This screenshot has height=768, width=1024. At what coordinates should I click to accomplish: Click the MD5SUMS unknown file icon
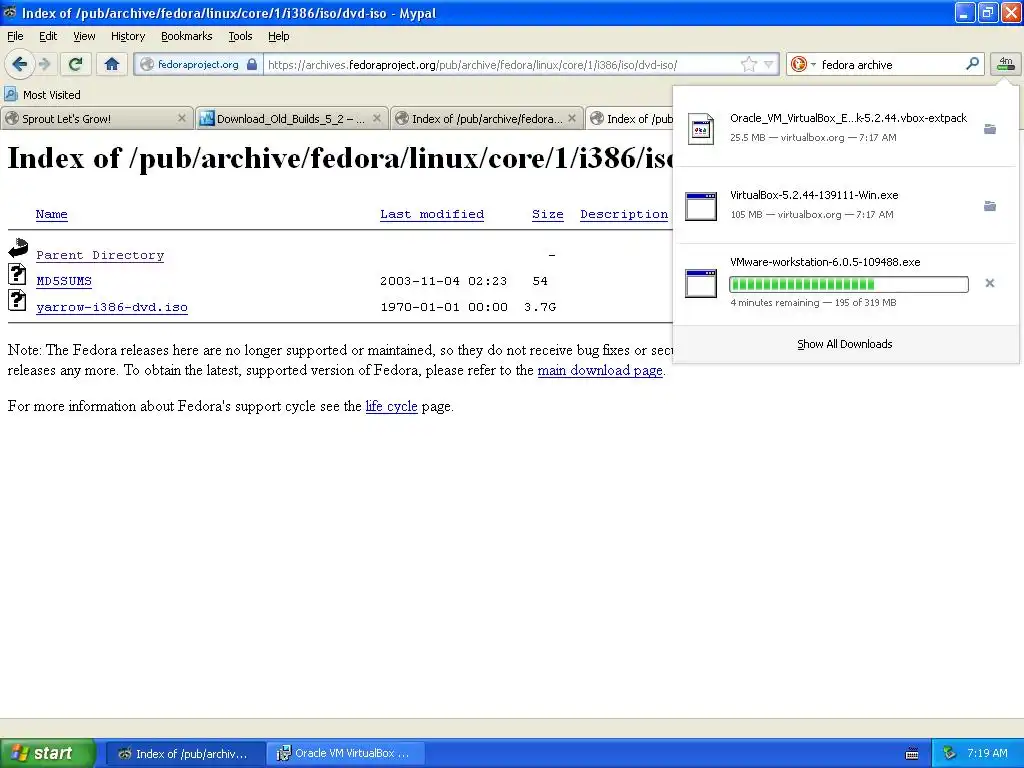(x=17, y=273)
